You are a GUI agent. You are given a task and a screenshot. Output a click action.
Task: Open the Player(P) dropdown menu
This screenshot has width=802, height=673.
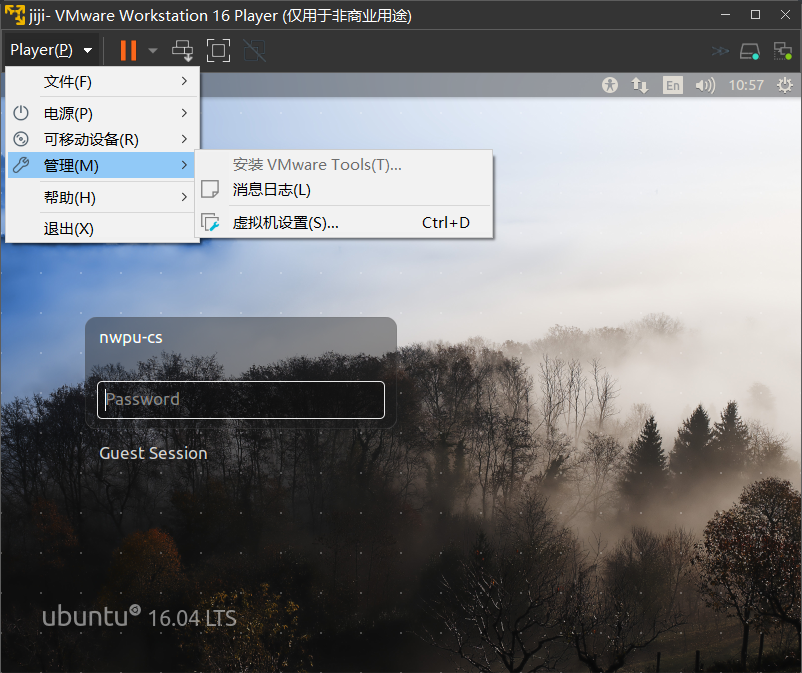pos(51,50)
